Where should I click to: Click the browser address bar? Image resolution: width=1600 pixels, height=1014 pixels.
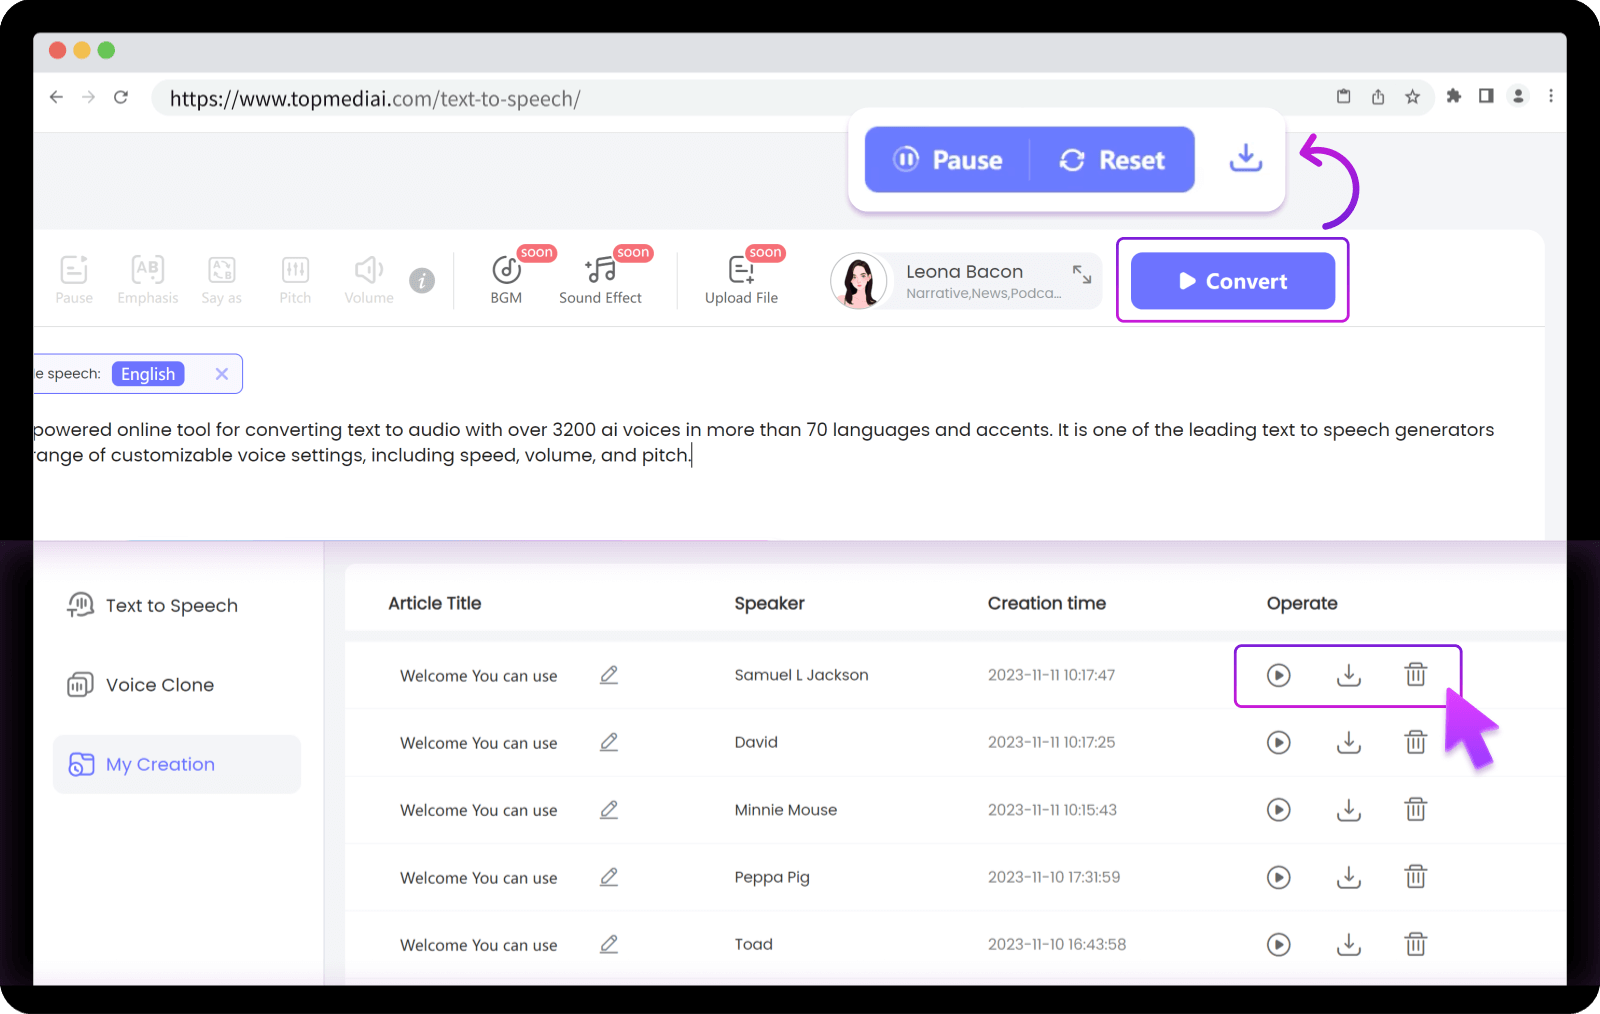pos(500,98)
